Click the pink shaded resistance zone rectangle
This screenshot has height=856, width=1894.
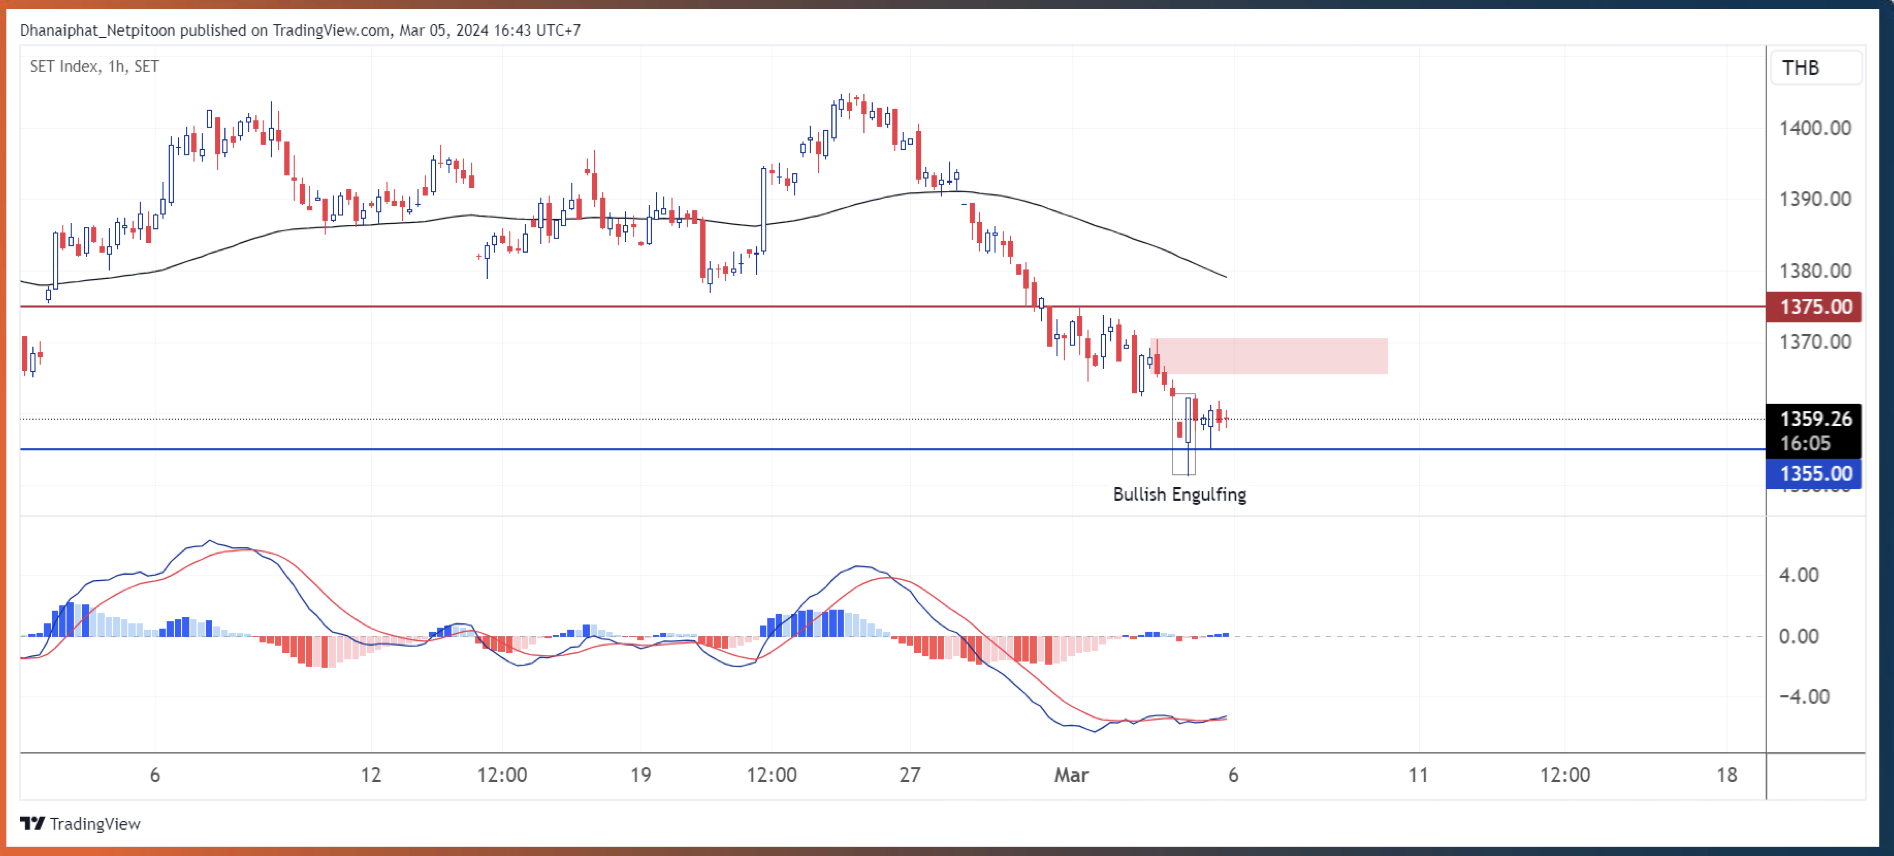coord(1269,356)
